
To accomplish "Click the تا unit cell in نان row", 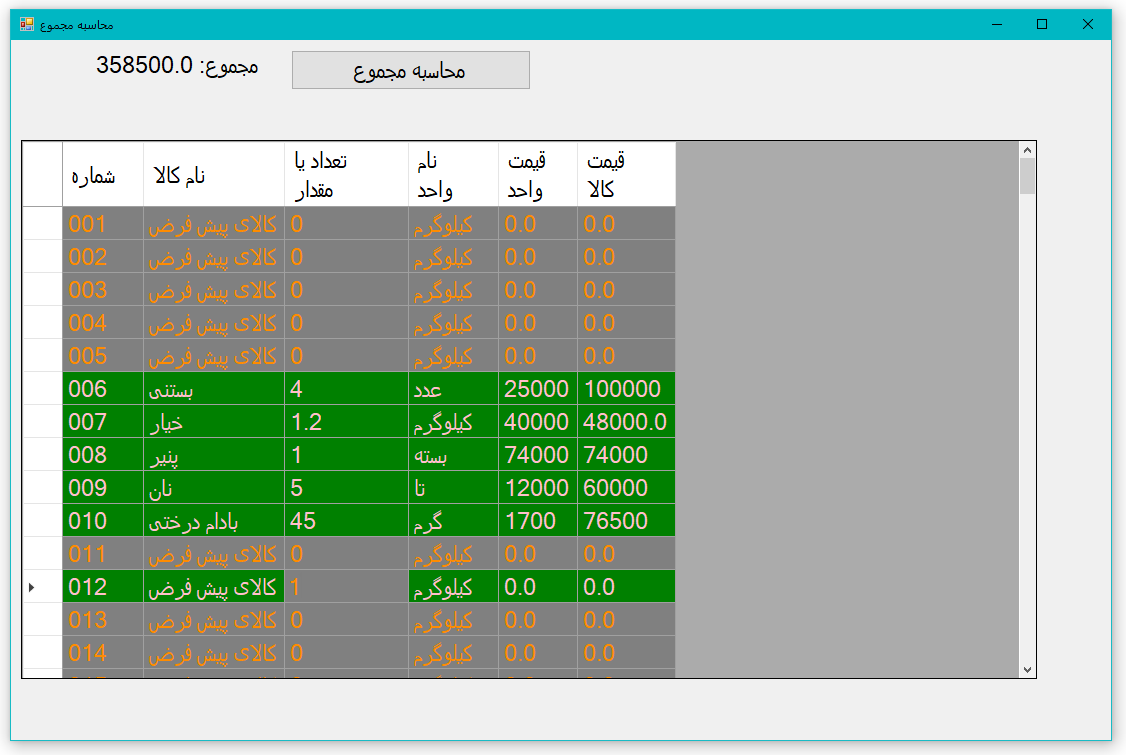I will (453, 488).
